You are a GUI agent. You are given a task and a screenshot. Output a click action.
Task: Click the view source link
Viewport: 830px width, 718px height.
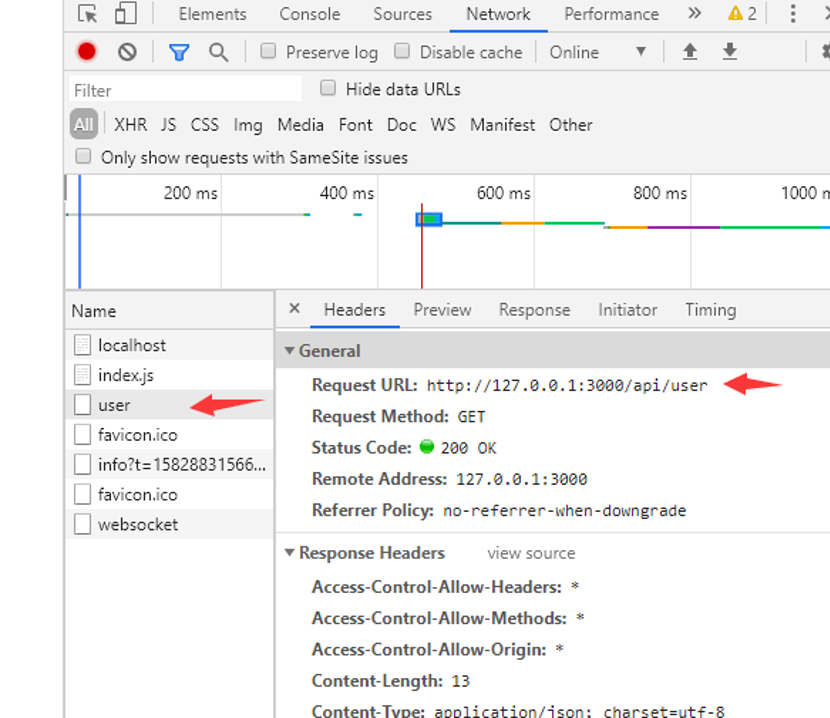point(531,553)
